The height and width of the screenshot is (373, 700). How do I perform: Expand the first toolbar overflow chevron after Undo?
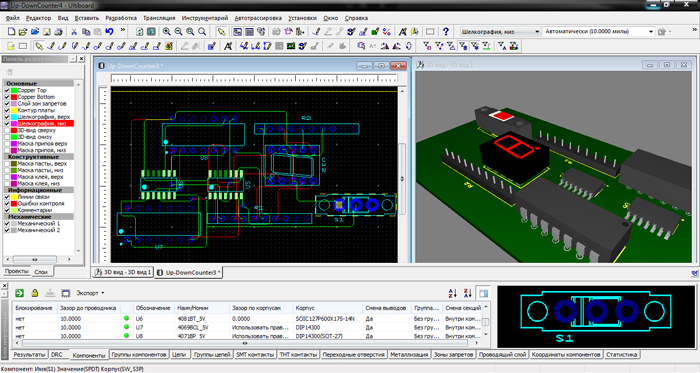tap(123, 30)
